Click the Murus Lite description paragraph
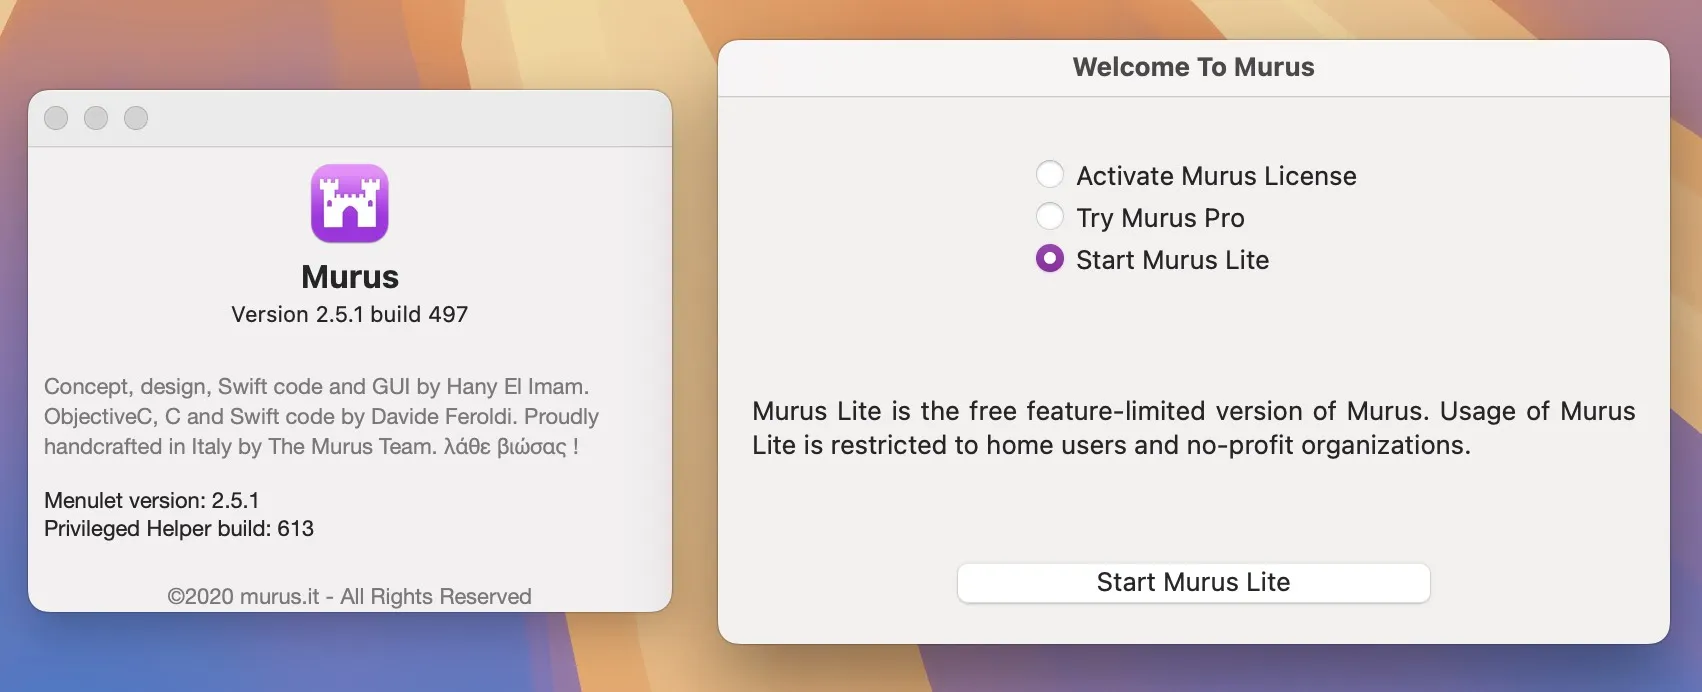Screen dimensions: 1702x692 point(1193,428)
